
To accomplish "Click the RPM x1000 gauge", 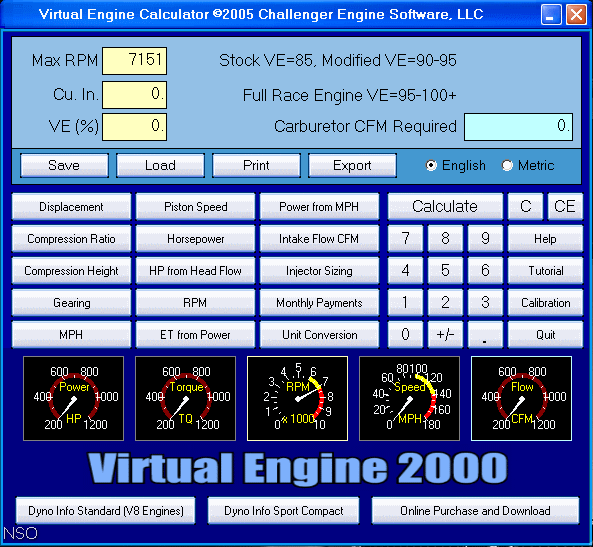I will [297, 398].
